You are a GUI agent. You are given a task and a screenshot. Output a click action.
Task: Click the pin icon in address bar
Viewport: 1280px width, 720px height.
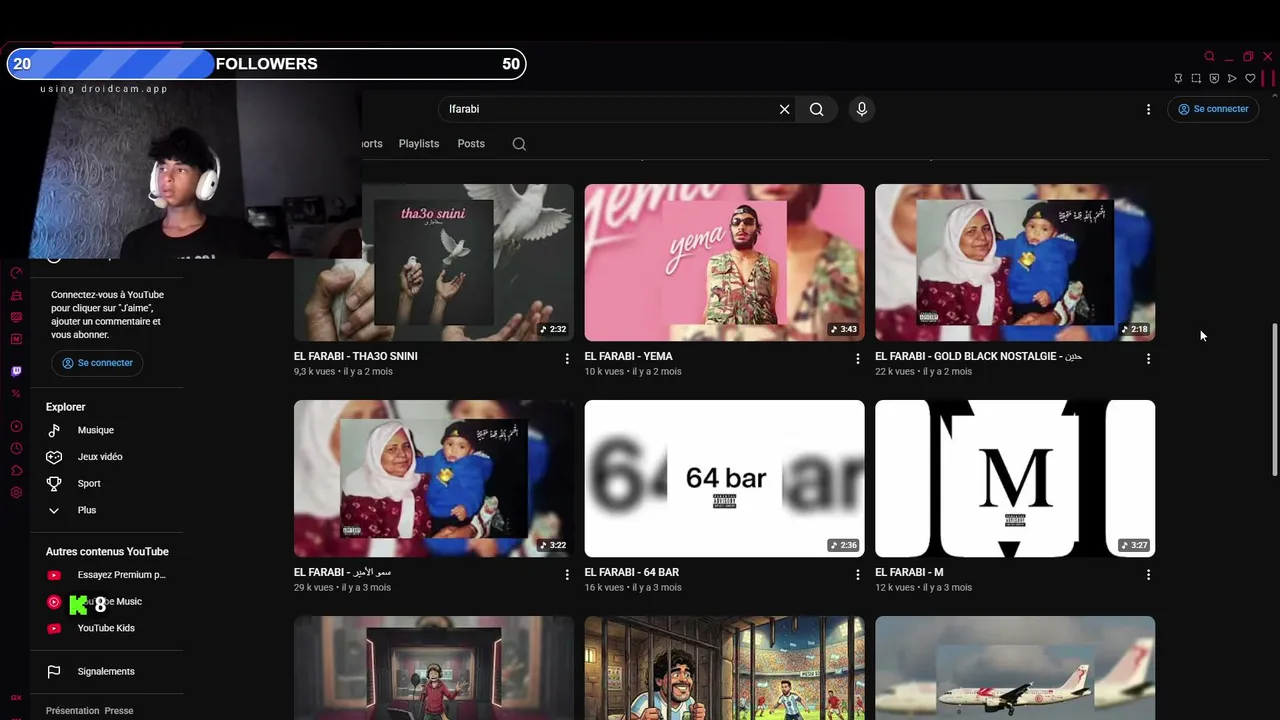[x=1178, y=78]
